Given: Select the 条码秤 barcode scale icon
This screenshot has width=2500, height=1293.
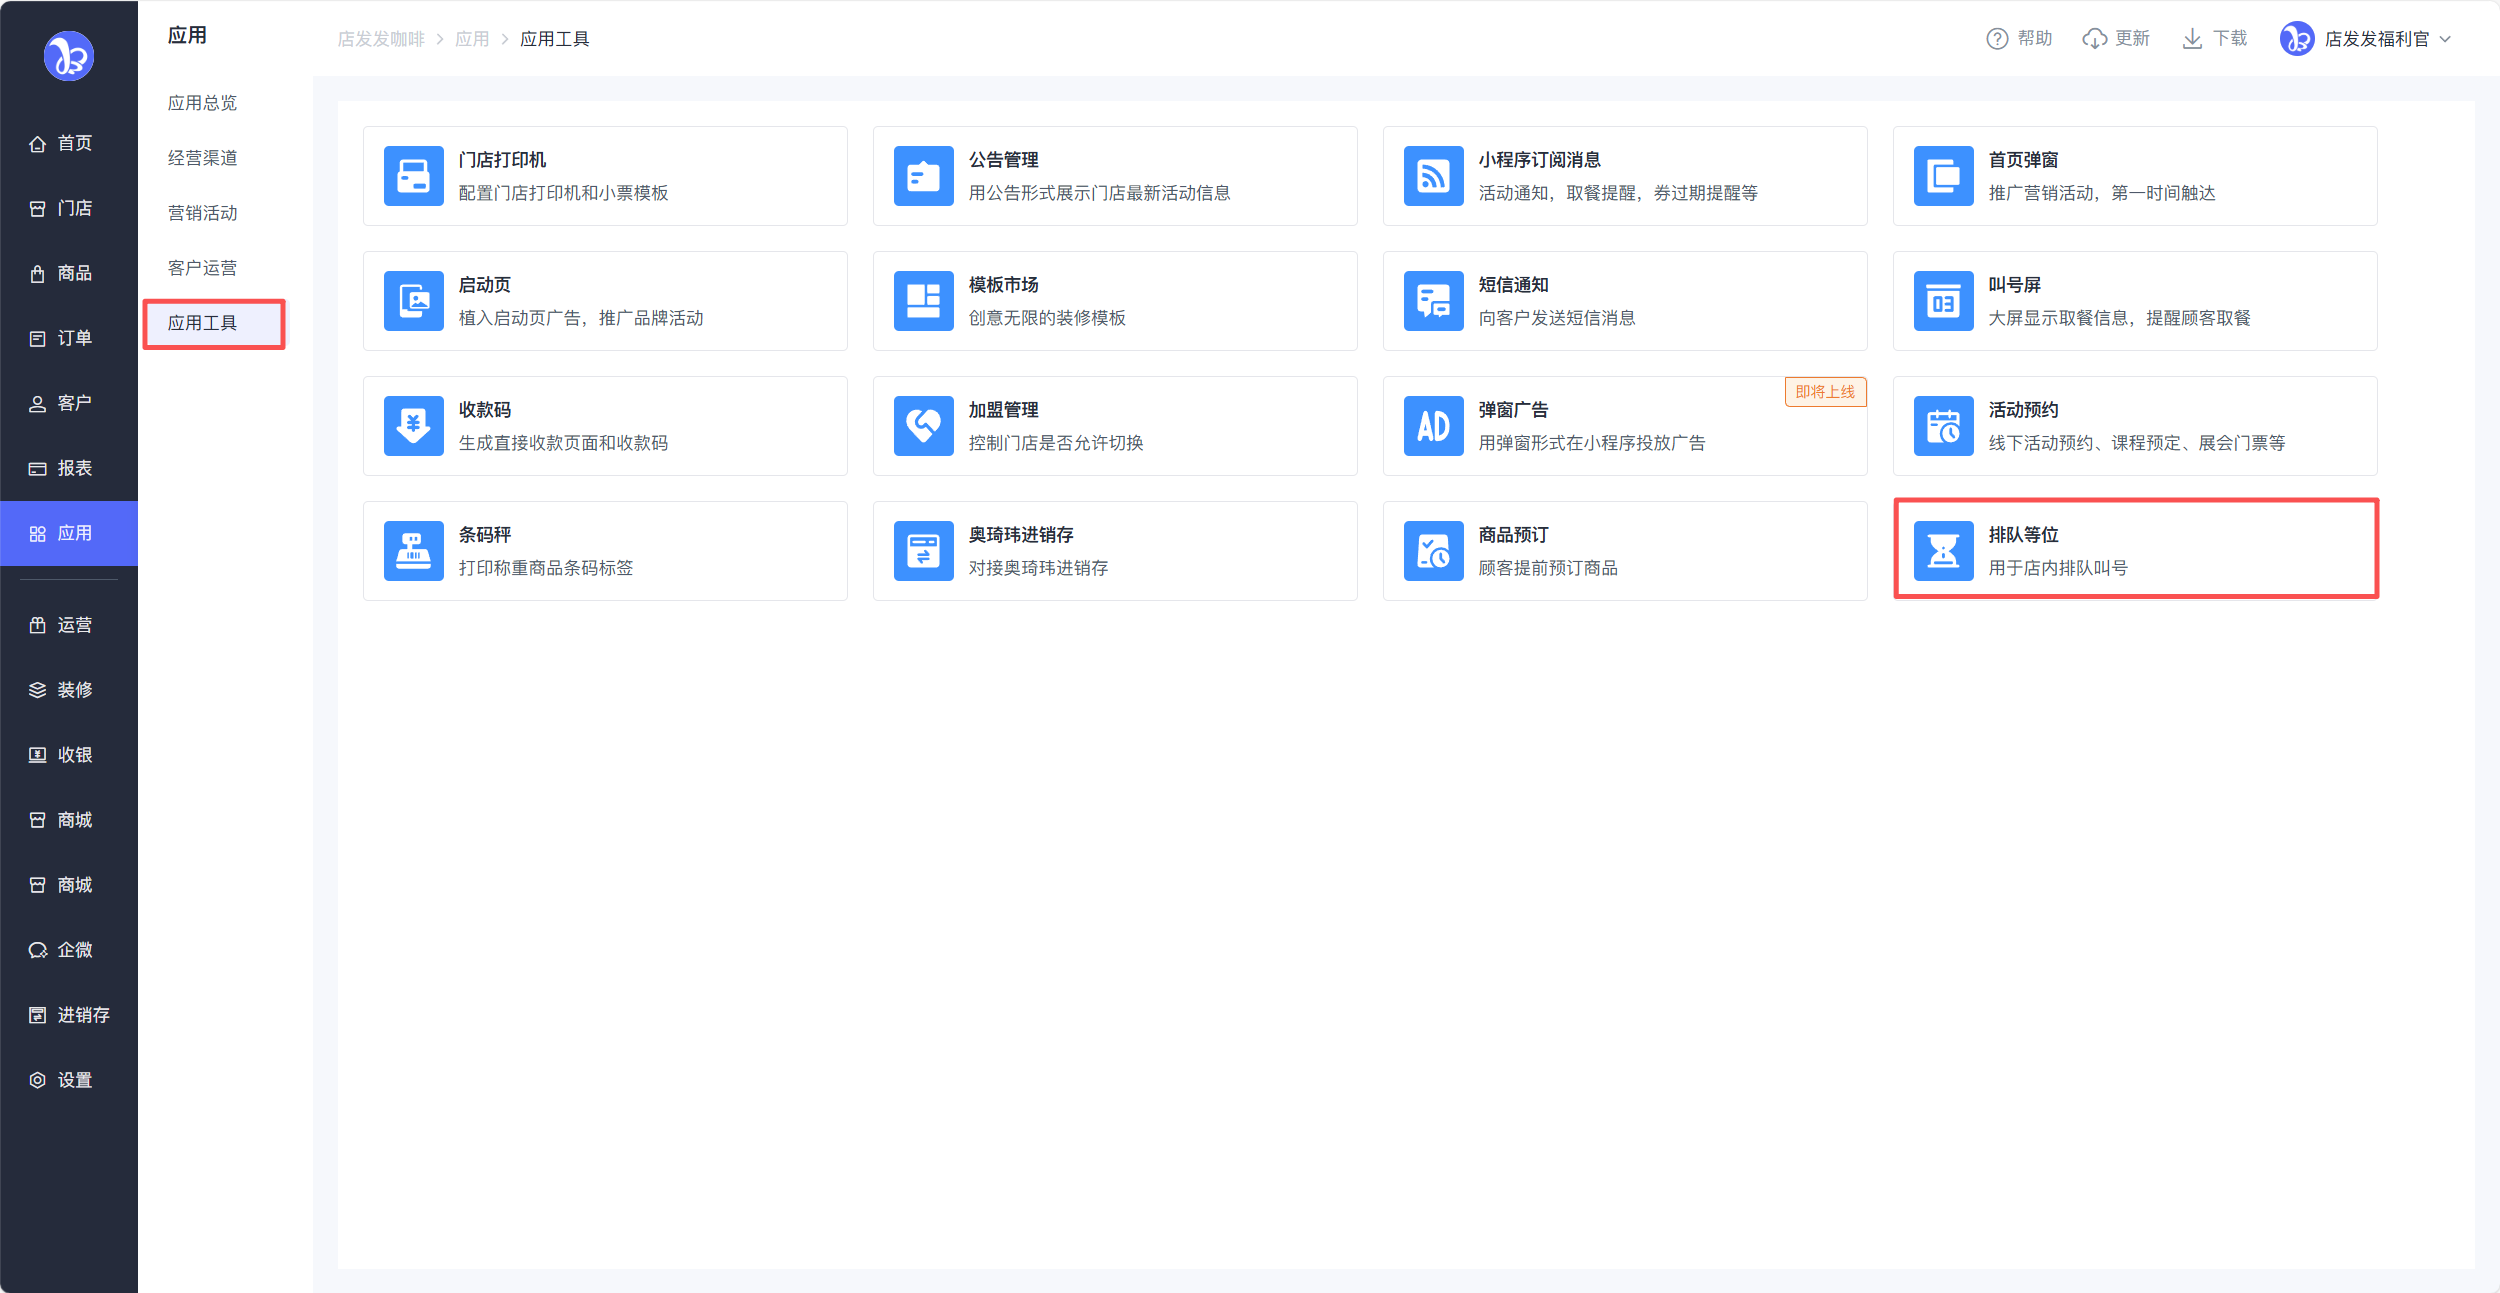Looking at the screenshot, I should [x=413, y=551].
